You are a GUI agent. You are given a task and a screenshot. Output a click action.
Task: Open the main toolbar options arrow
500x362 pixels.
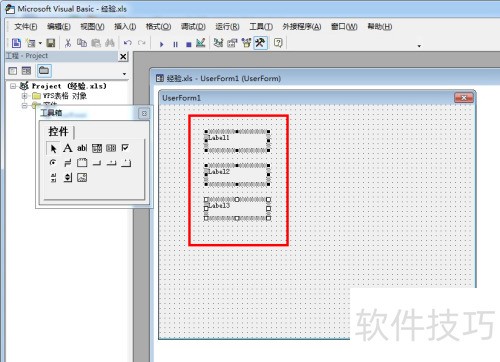point(419,46)
